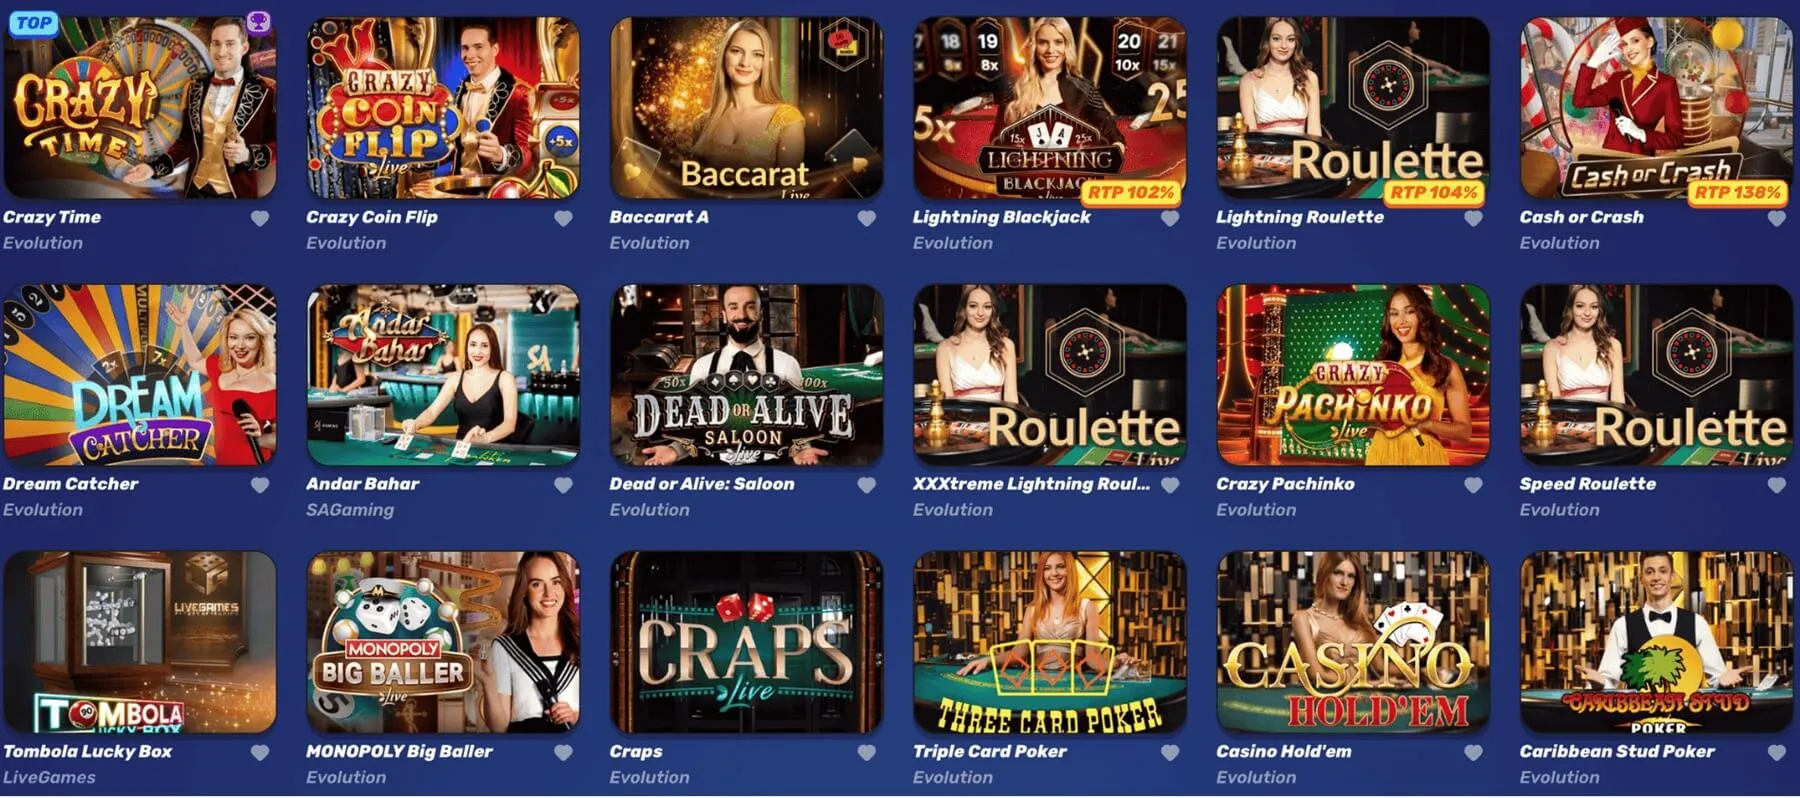This screenshot has width=1800, height=798.
Task: Open Casino Hold'em game thumbnail
Action: pos(1353,642)
